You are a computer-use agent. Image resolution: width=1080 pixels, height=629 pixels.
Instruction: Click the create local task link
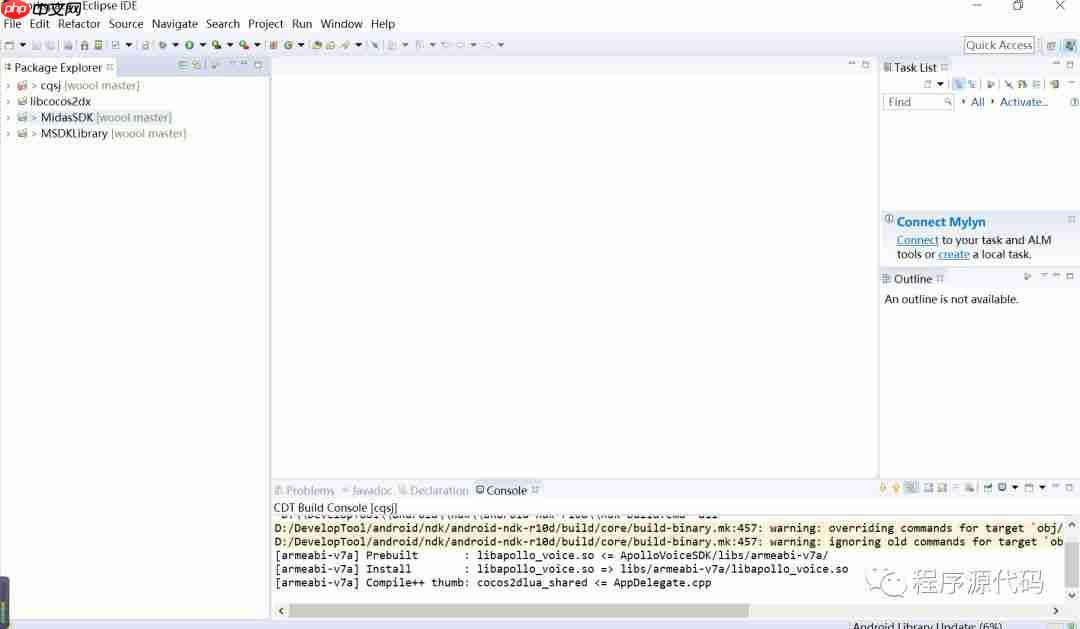(x=953, y=255)
